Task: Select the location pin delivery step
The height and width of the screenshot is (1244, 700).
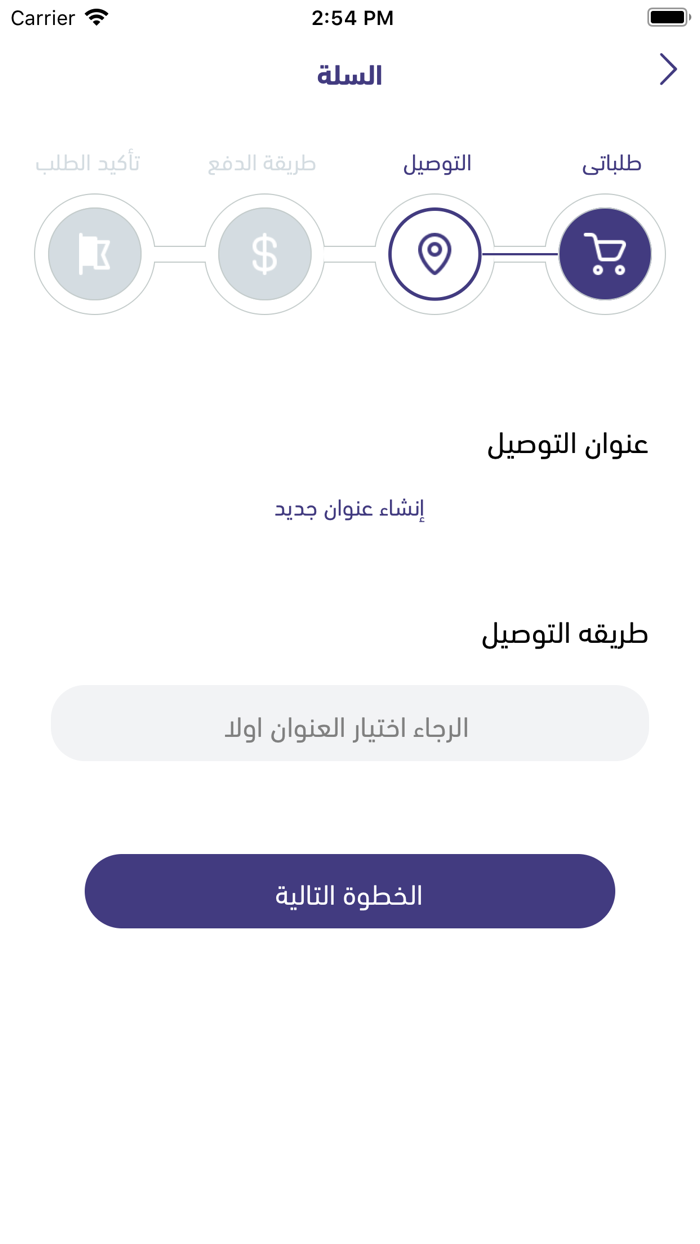Action: [x=435, y=254]
